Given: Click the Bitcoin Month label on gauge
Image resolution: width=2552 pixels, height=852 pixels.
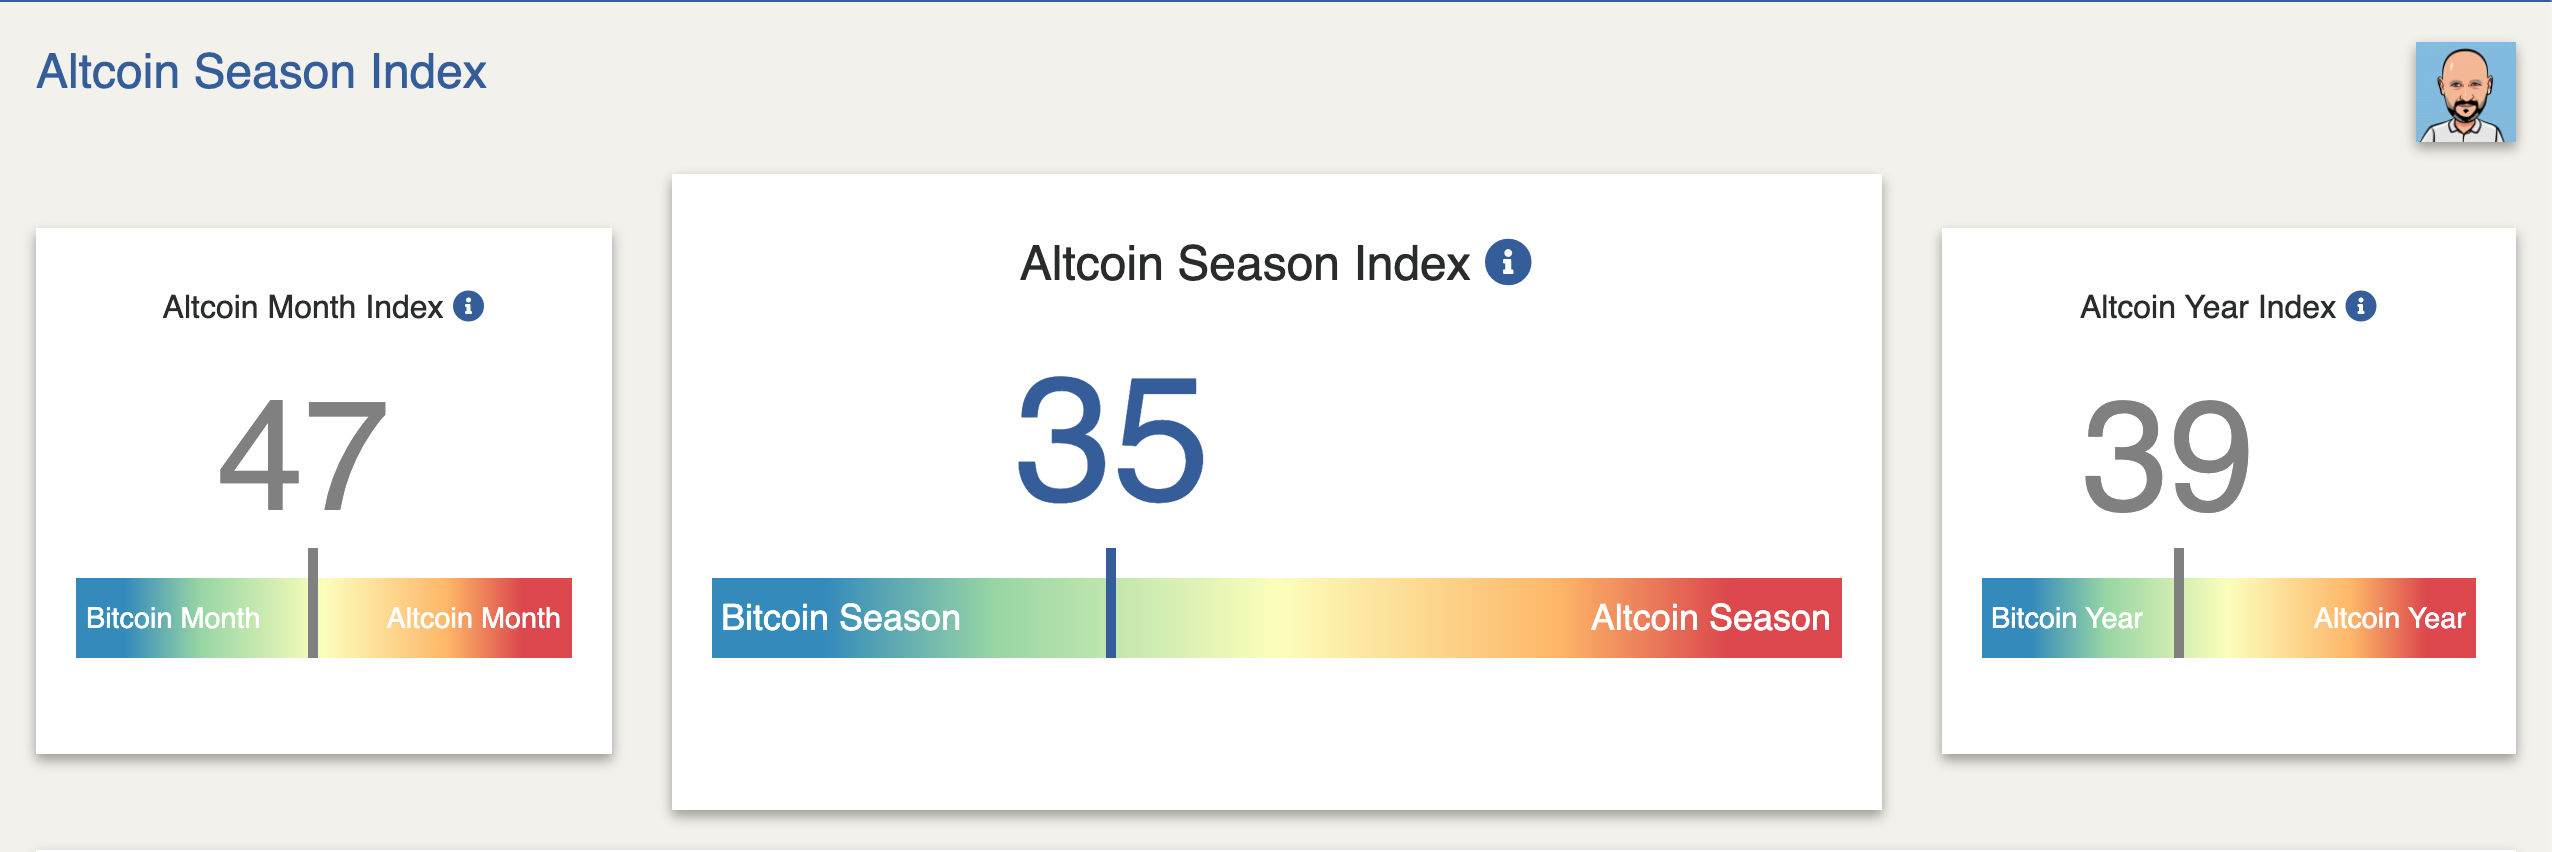Looking at the screenshot, I should coord(173,618).
